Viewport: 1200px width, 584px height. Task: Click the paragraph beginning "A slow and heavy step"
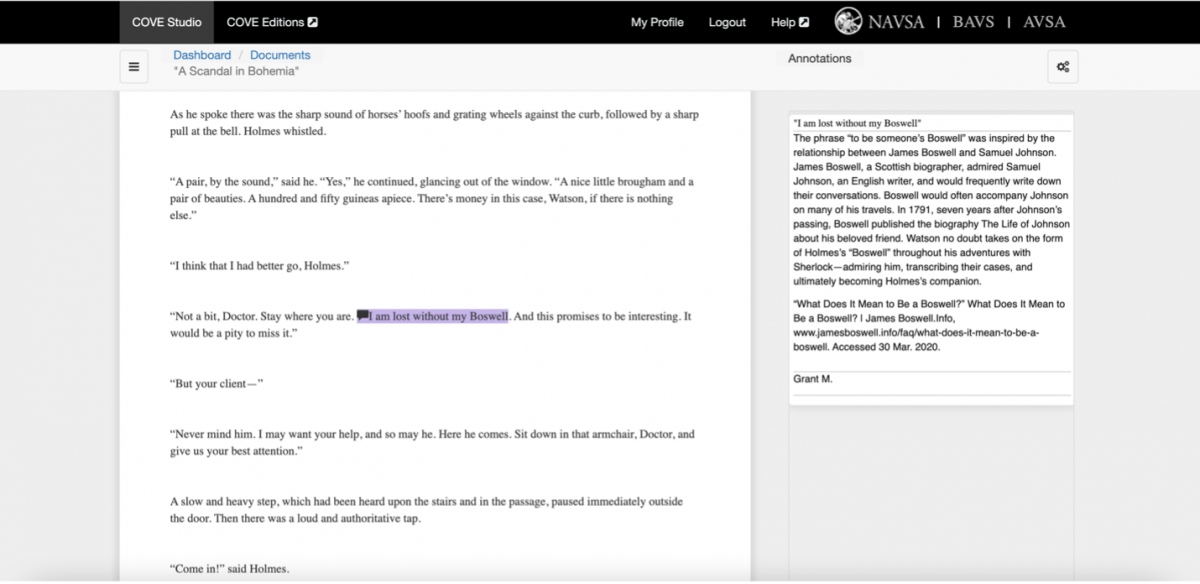(427, 510)
